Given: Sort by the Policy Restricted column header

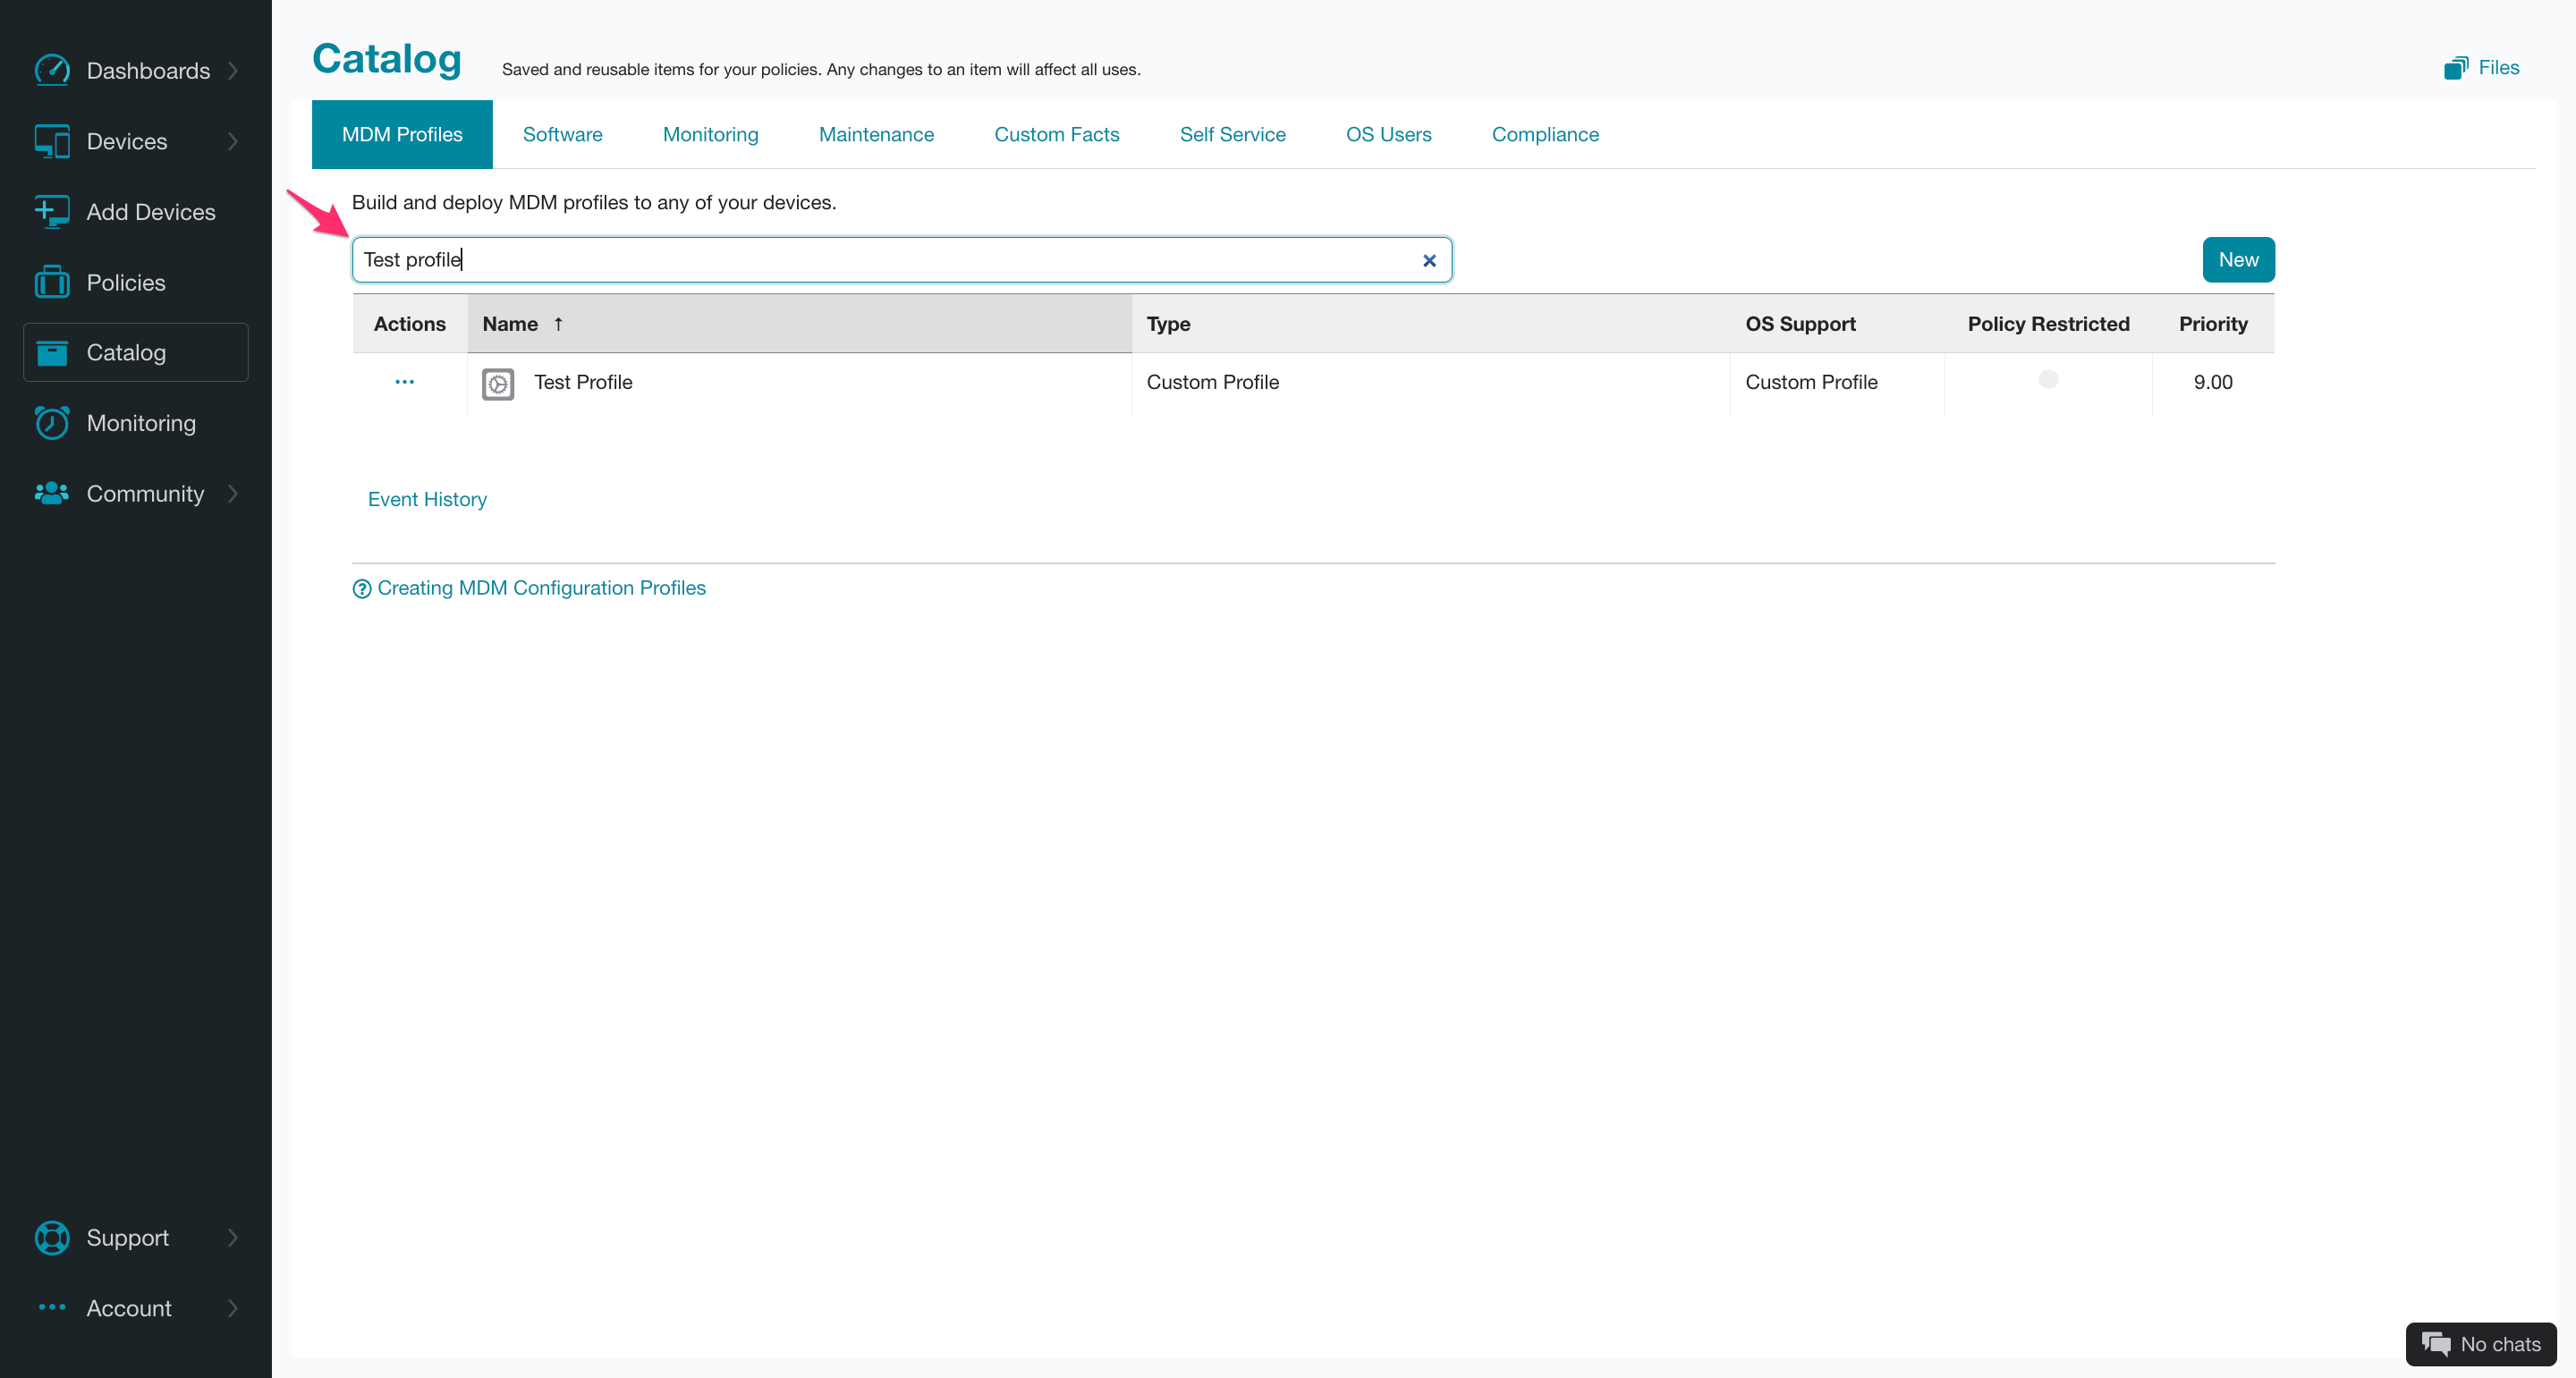Looking at the screenshot, I should [2048, 324].
